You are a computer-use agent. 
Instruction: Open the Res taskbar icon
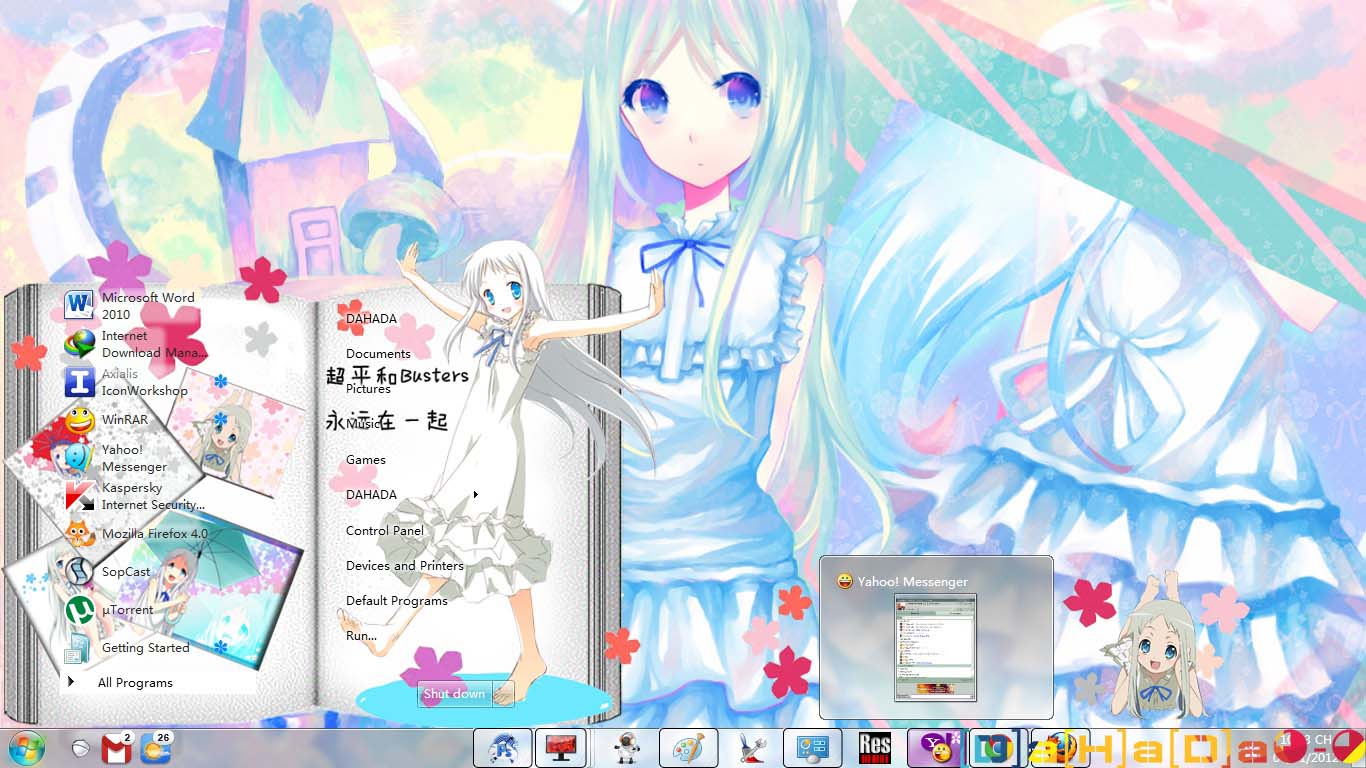875,748
